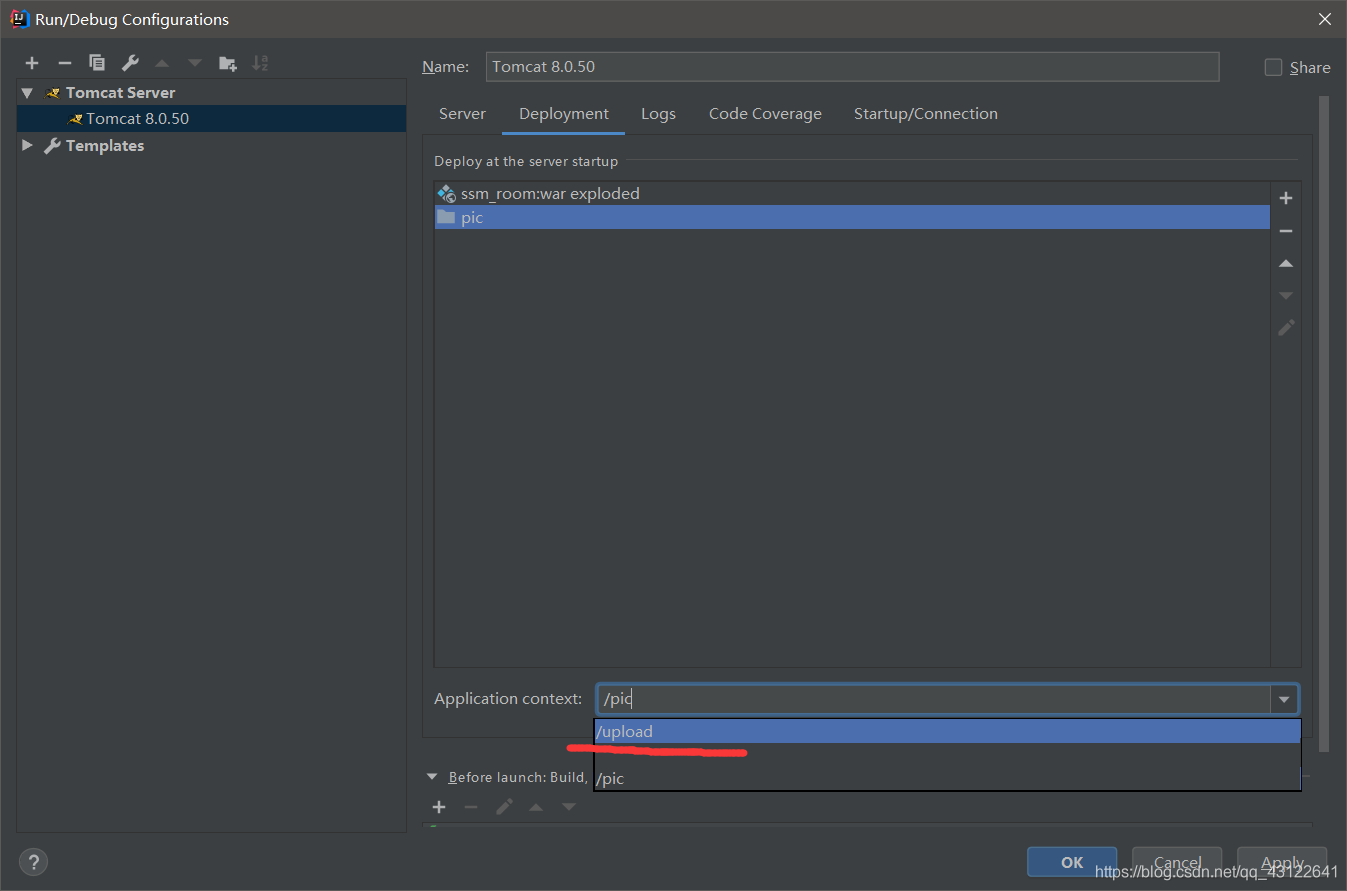Edit Before launch task pencil
This screenshot has height=891, width=1347.
coord(504,807)
